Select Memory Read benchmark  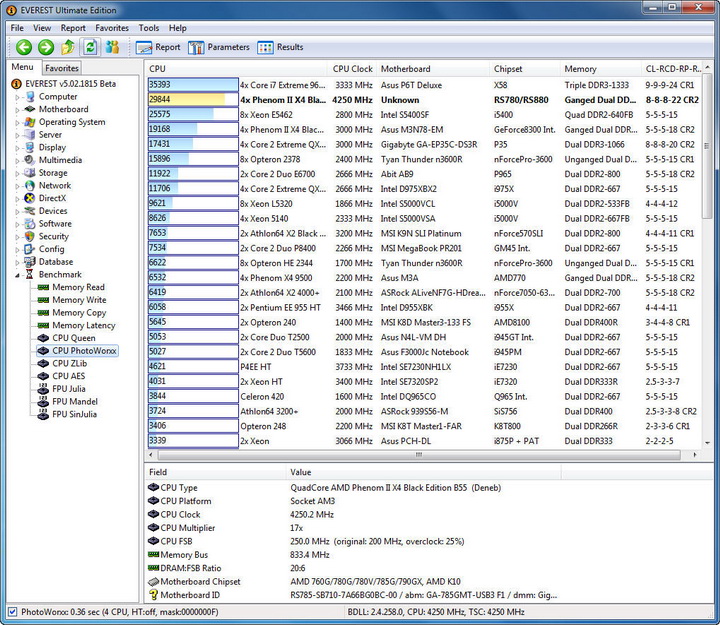(78, 287)
